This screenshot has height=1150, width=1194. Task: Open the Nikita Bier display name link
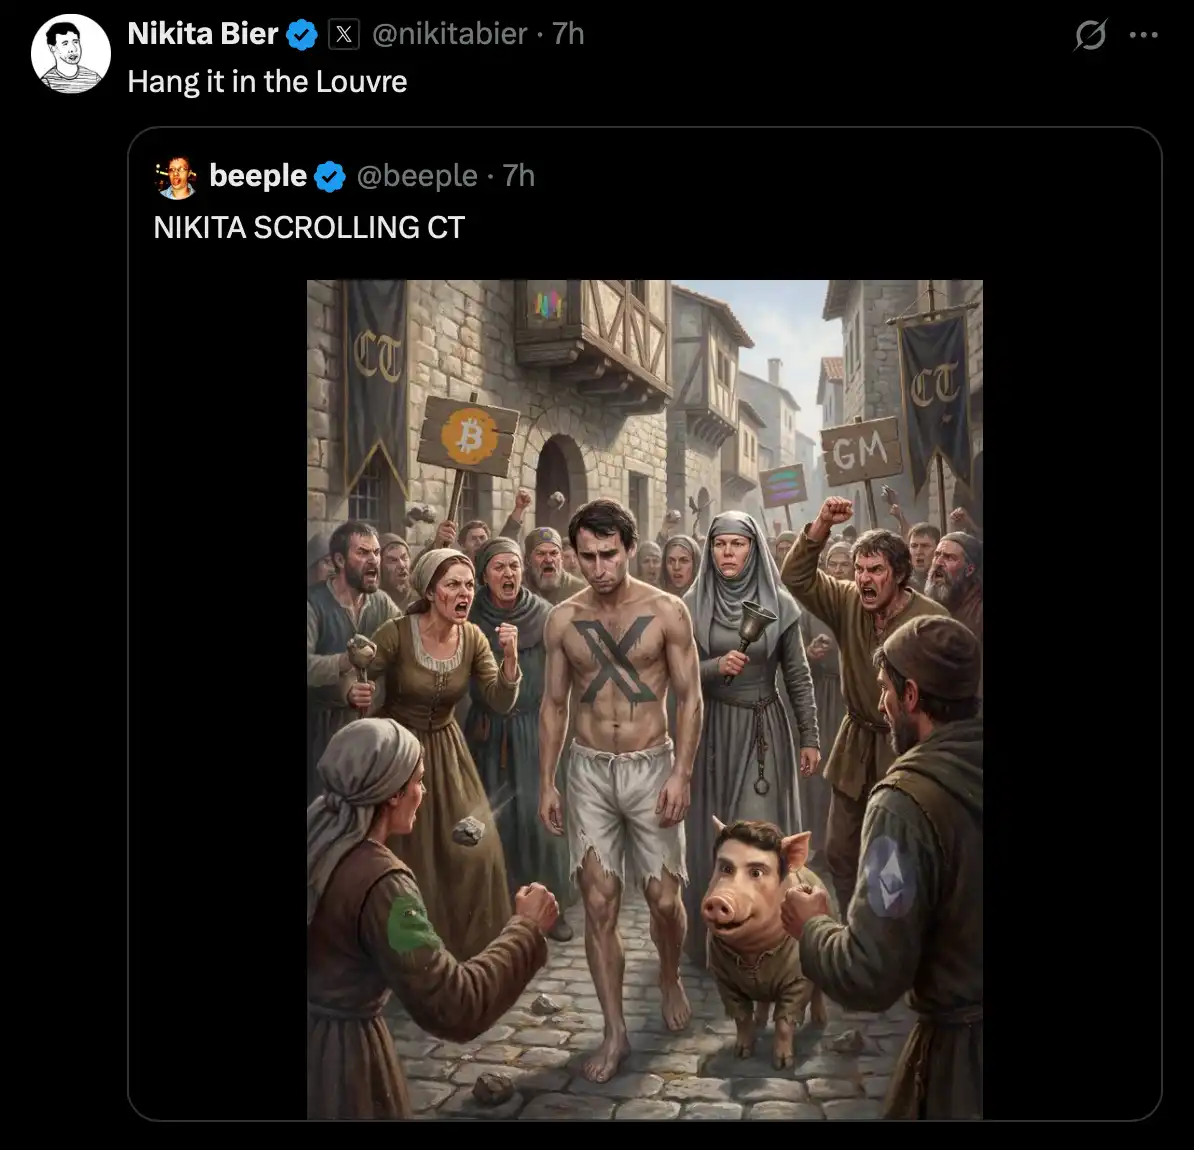[203, 34]
